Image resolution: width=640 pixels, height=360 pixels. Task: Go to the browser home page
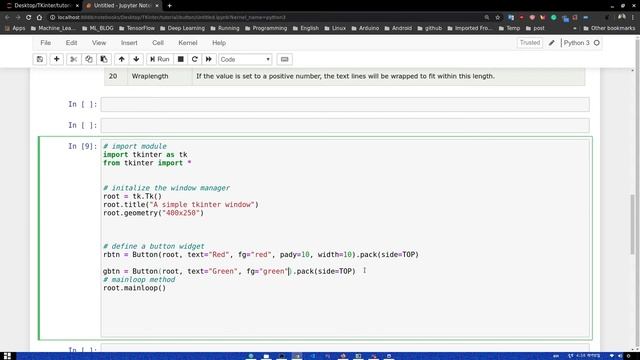tap(39, 18)
